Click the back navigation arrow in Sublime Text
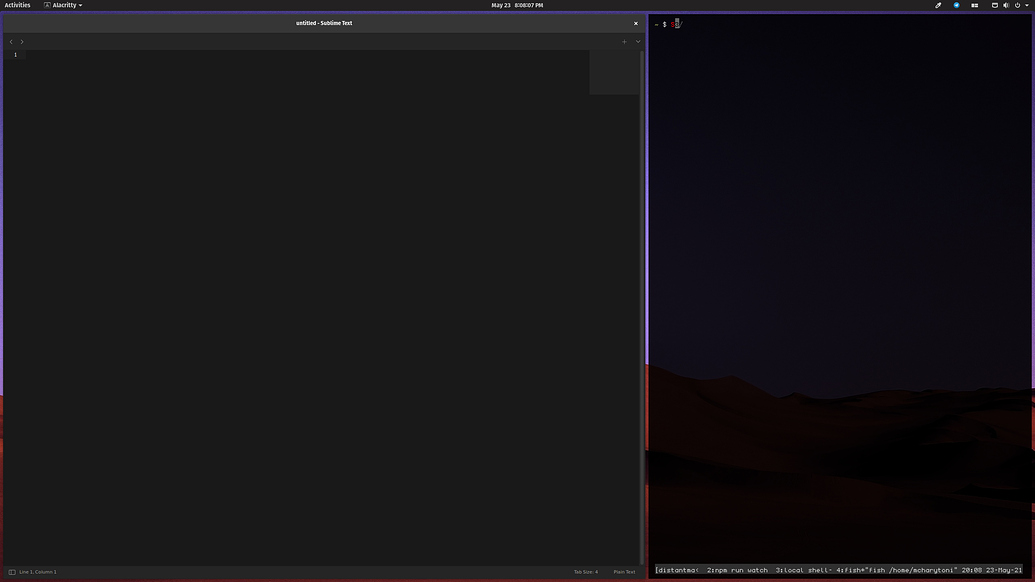This screenshot has width=1035, height=582. pyautogui.click(x=11, y=42)
